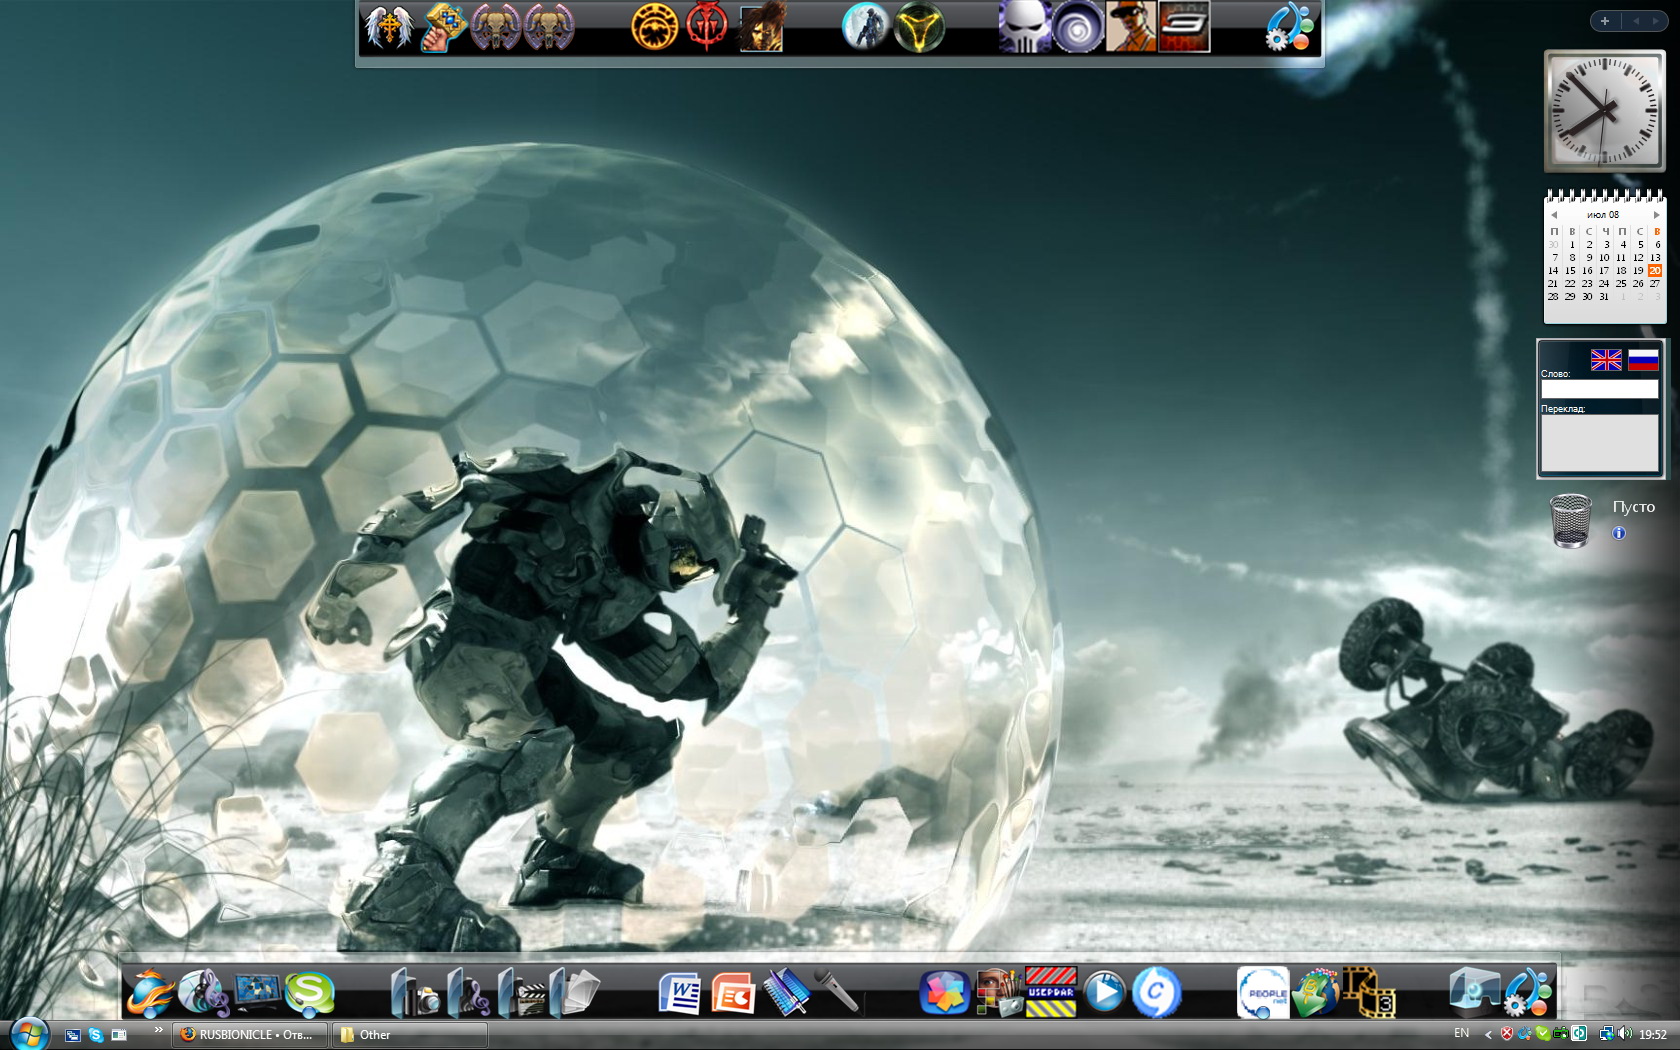The height and width of the screenshot is (1050, 1680).
Task: Go to previous month in calendar
Action: coord(1553,215)
